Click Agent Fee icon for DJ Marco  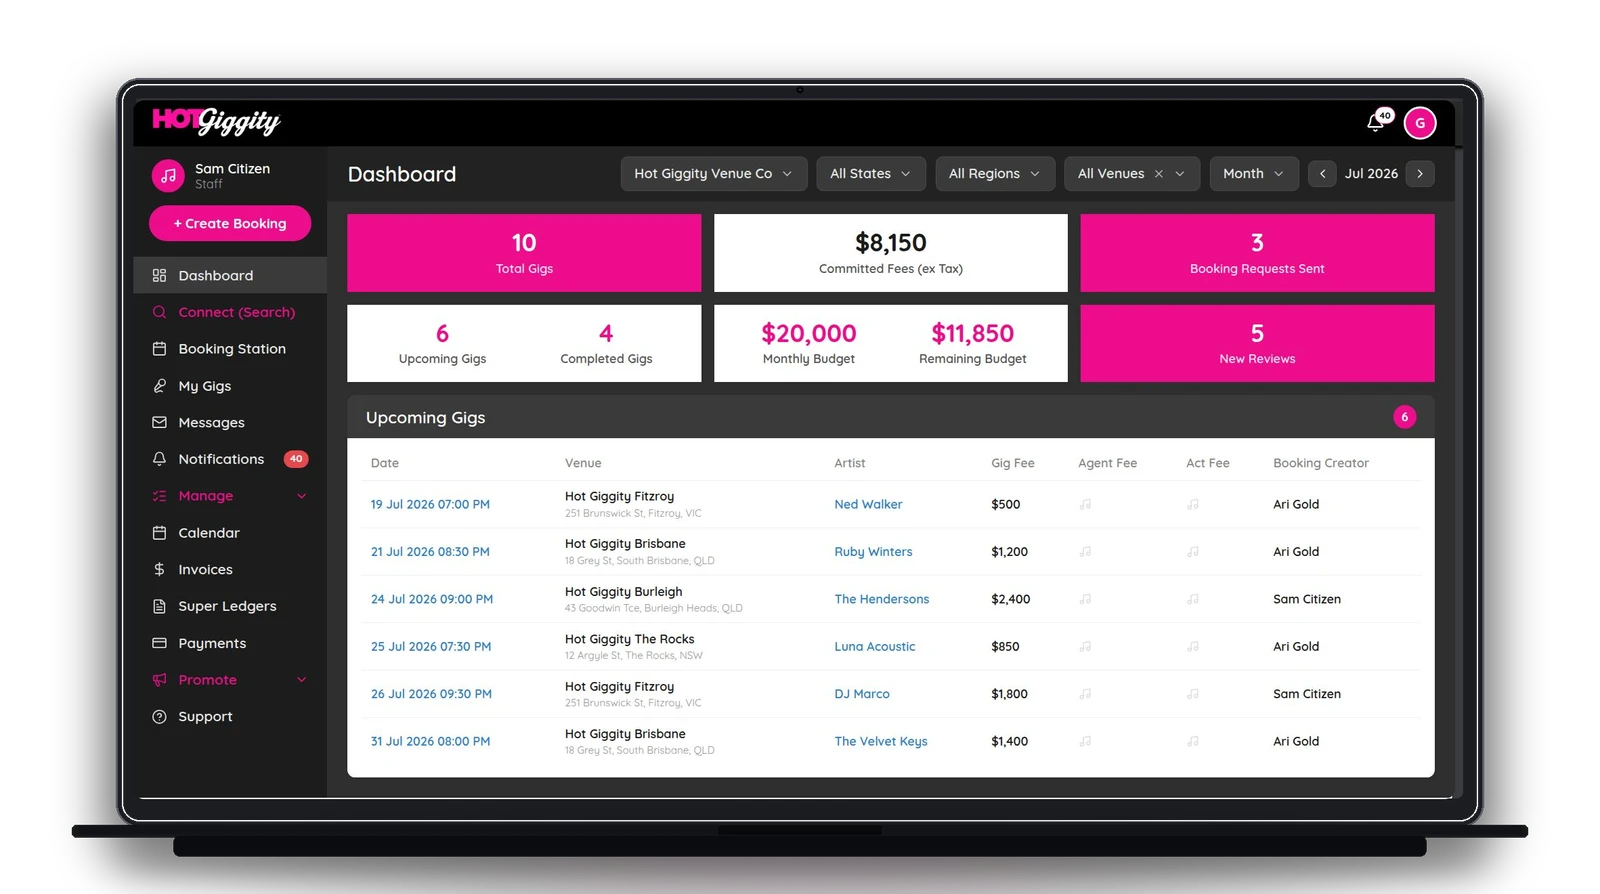(x=1085, y=694)
